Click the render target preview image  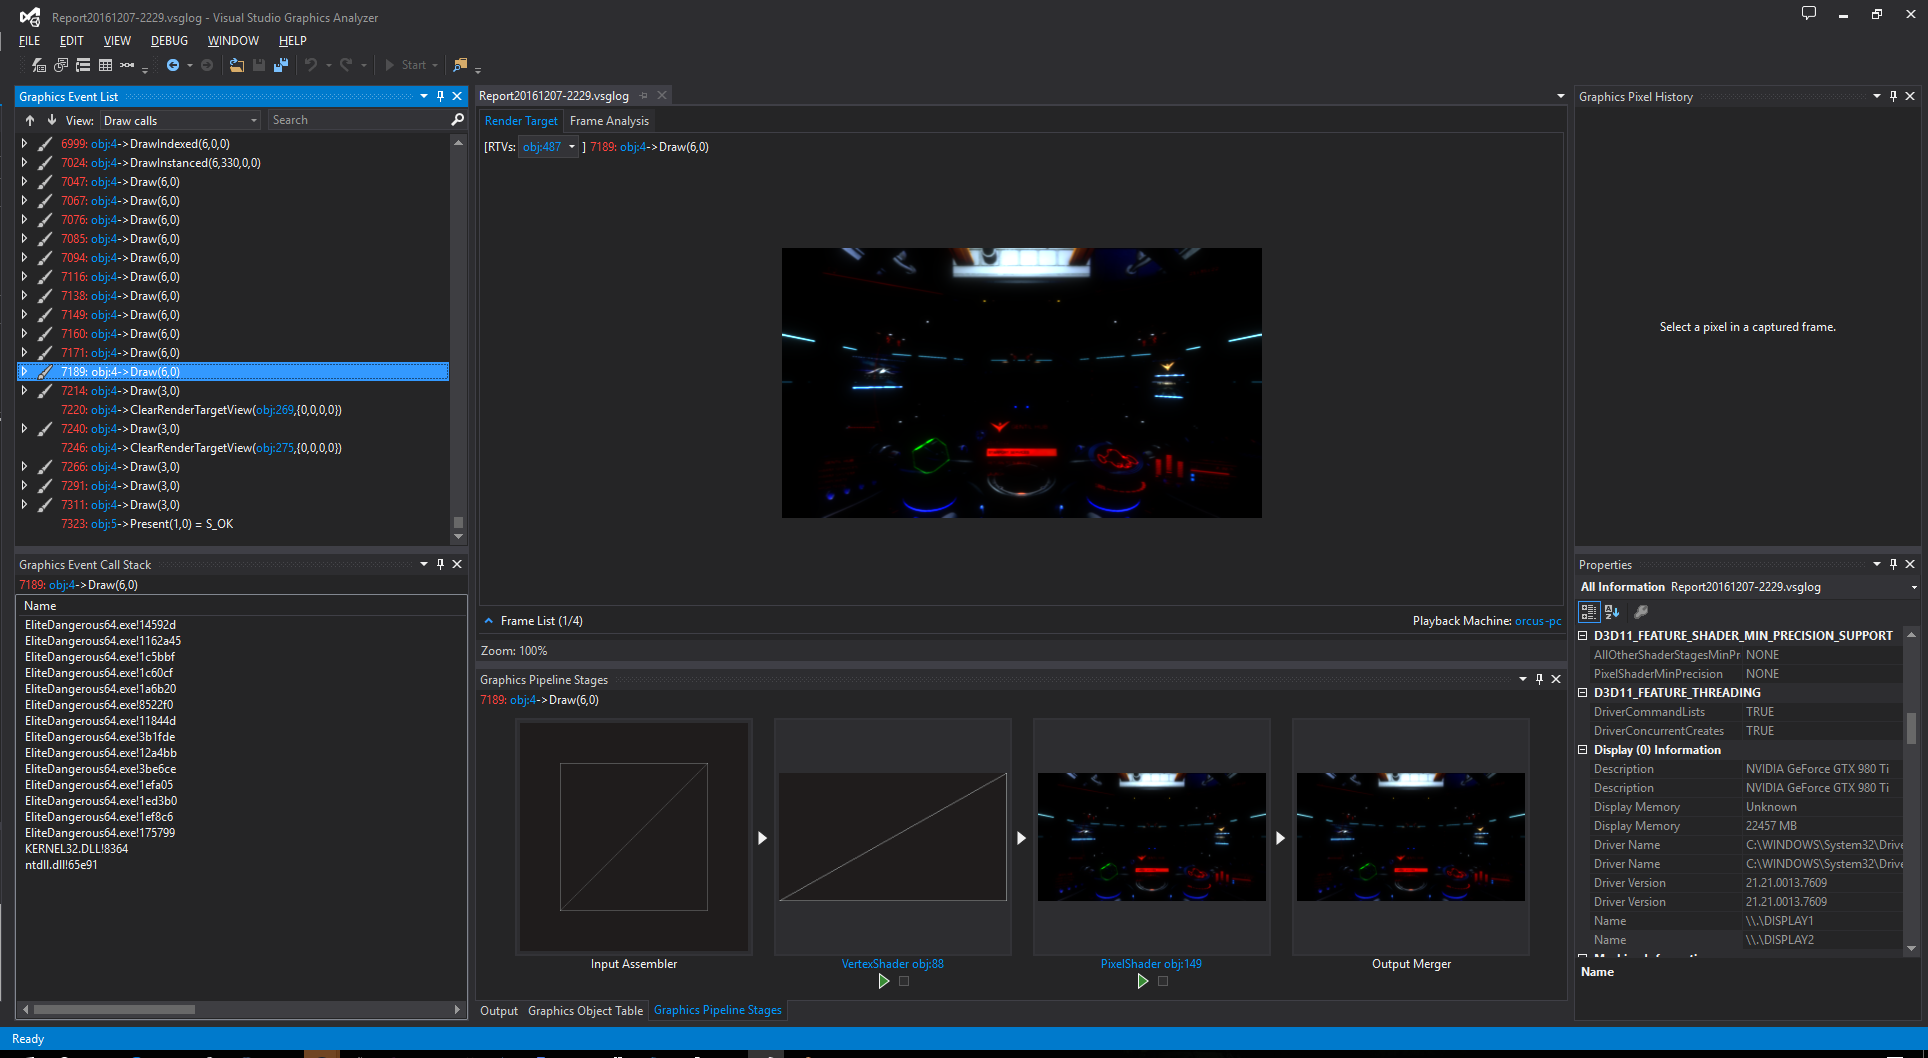pos(1021,383)
